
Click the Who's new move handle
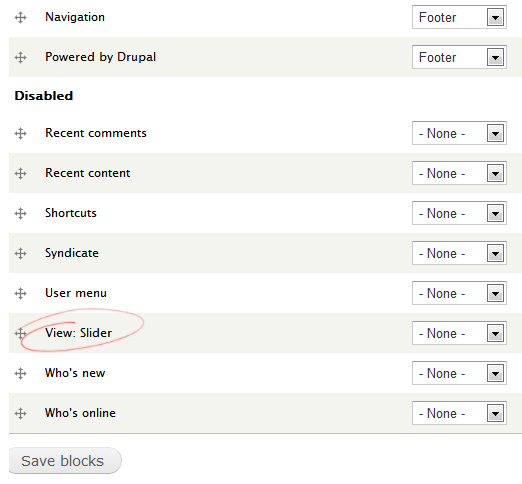20,373
